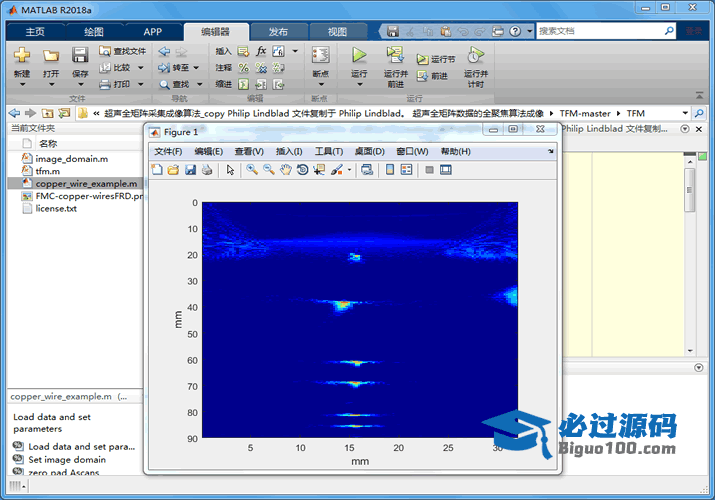Click the navigate back arrow in ribbon
The width and height of the screenshot is (715, 500).
(164, 51)
